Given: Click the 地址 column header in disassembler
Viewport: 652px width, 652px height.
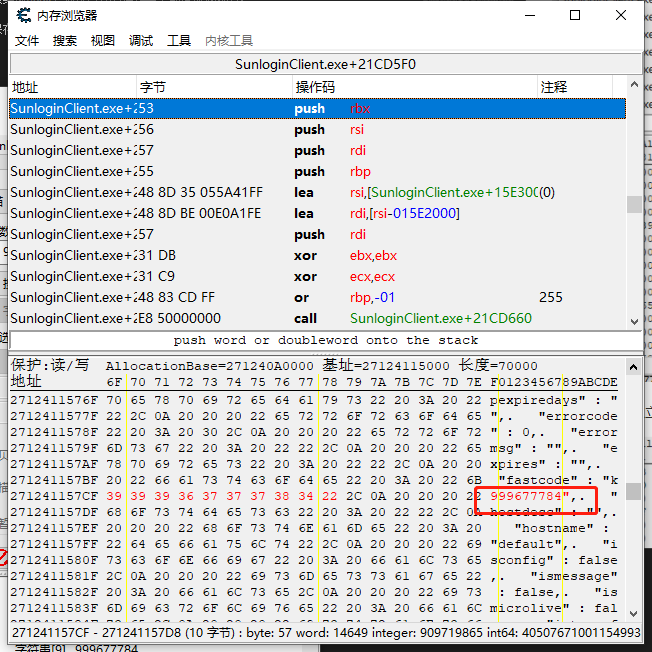Looking at the screenshot, I should point(73,87).
